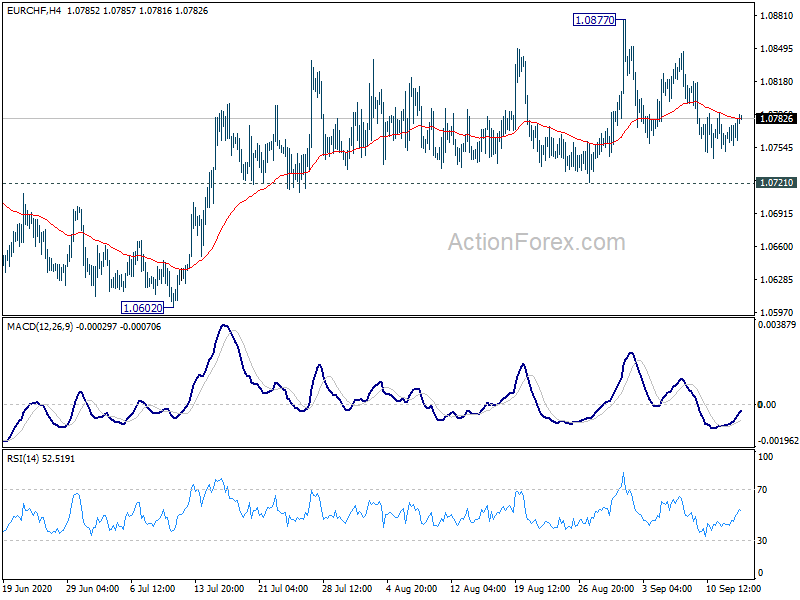This screenshot has width=800, height=600.
Task: Click the 19 Jun 2020 date label
Action: click(x=28, y=588)
